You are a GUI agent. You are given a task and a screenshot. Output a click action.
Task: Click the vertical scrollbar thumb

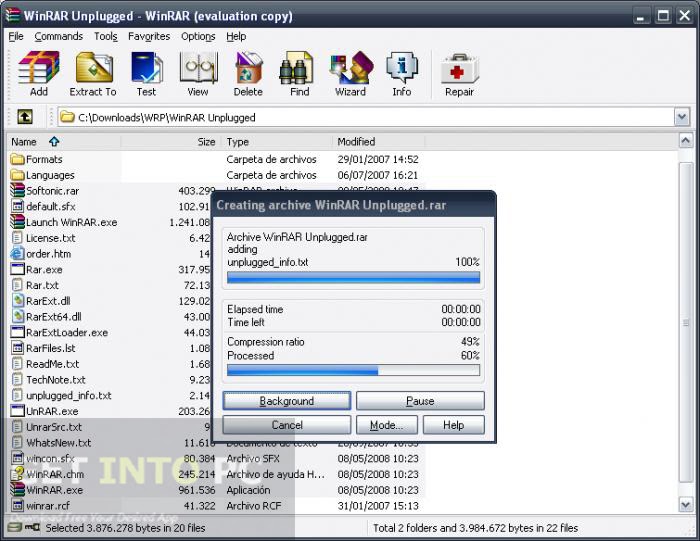coord(686,322)
